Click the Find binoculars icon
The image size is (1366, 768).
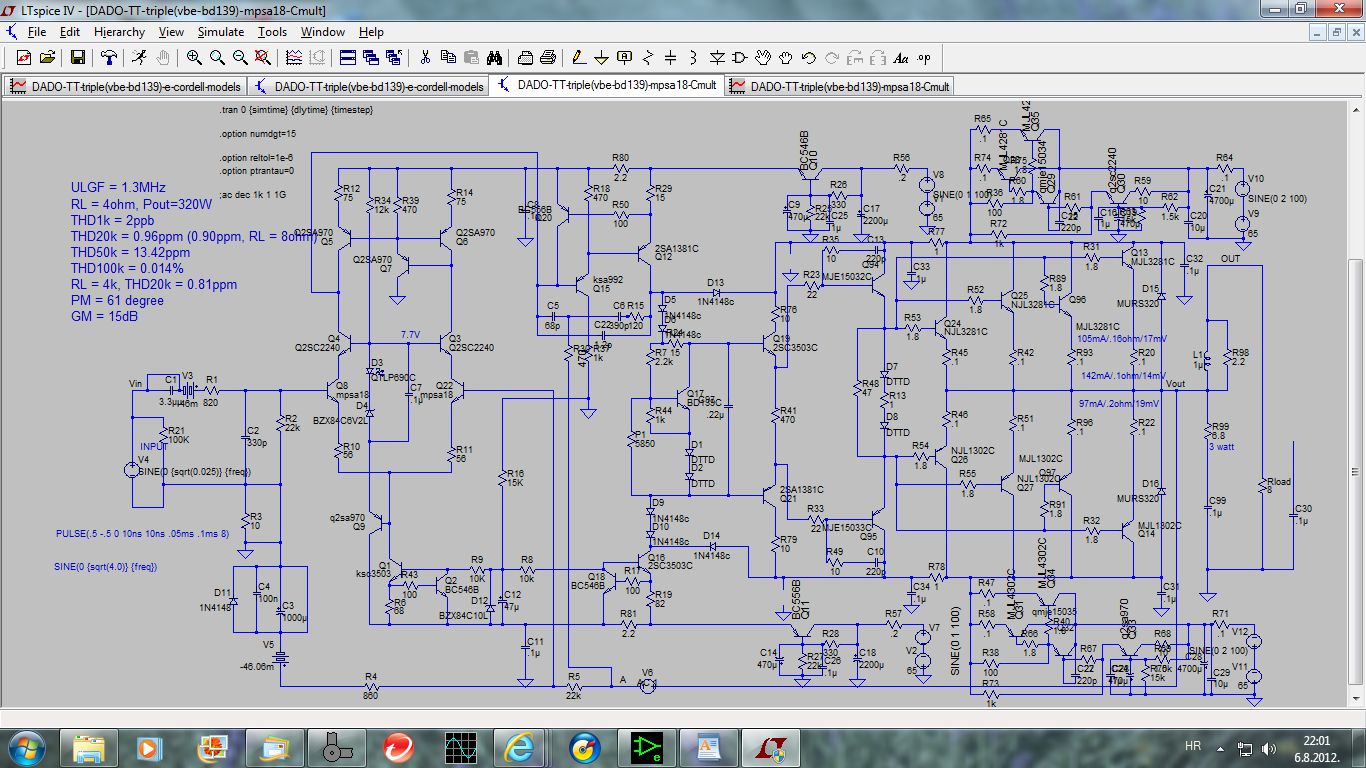tap(494, 57)
